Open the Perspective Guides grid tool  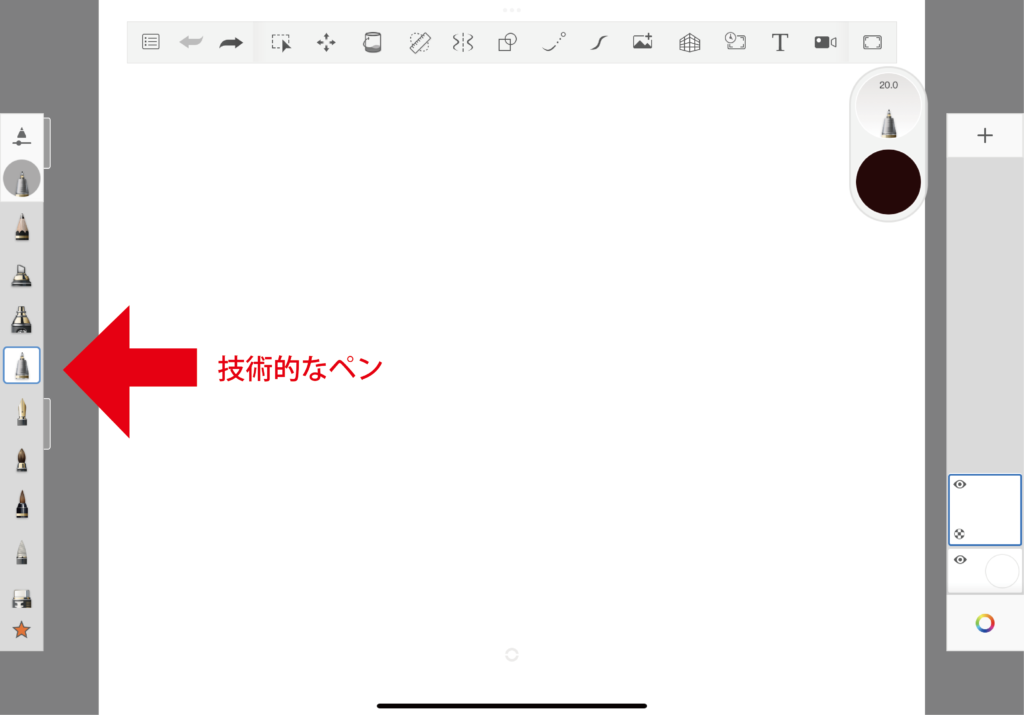tap(690, 43)
